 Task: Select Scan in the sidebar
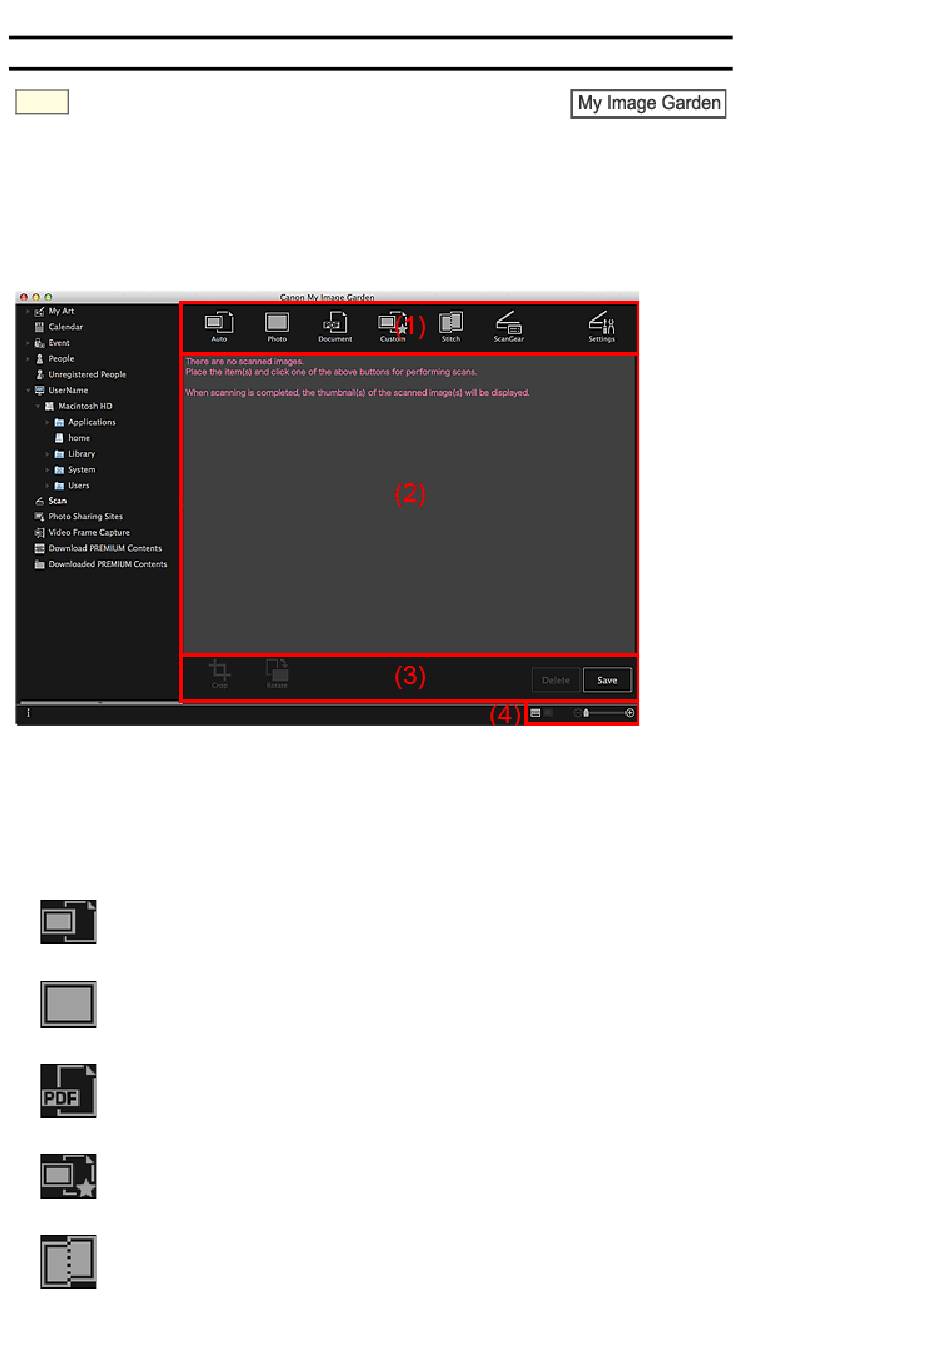51,501
